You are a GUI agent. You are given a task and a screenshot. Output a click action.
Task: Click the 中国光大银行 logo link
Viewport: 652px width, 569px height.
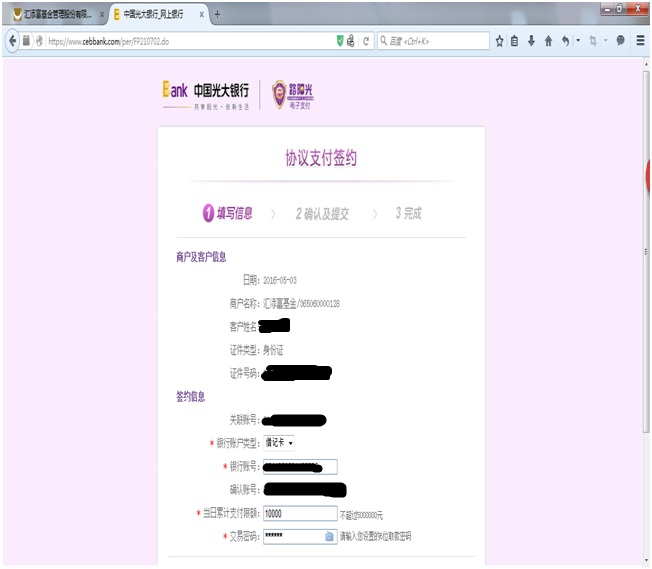206,93
